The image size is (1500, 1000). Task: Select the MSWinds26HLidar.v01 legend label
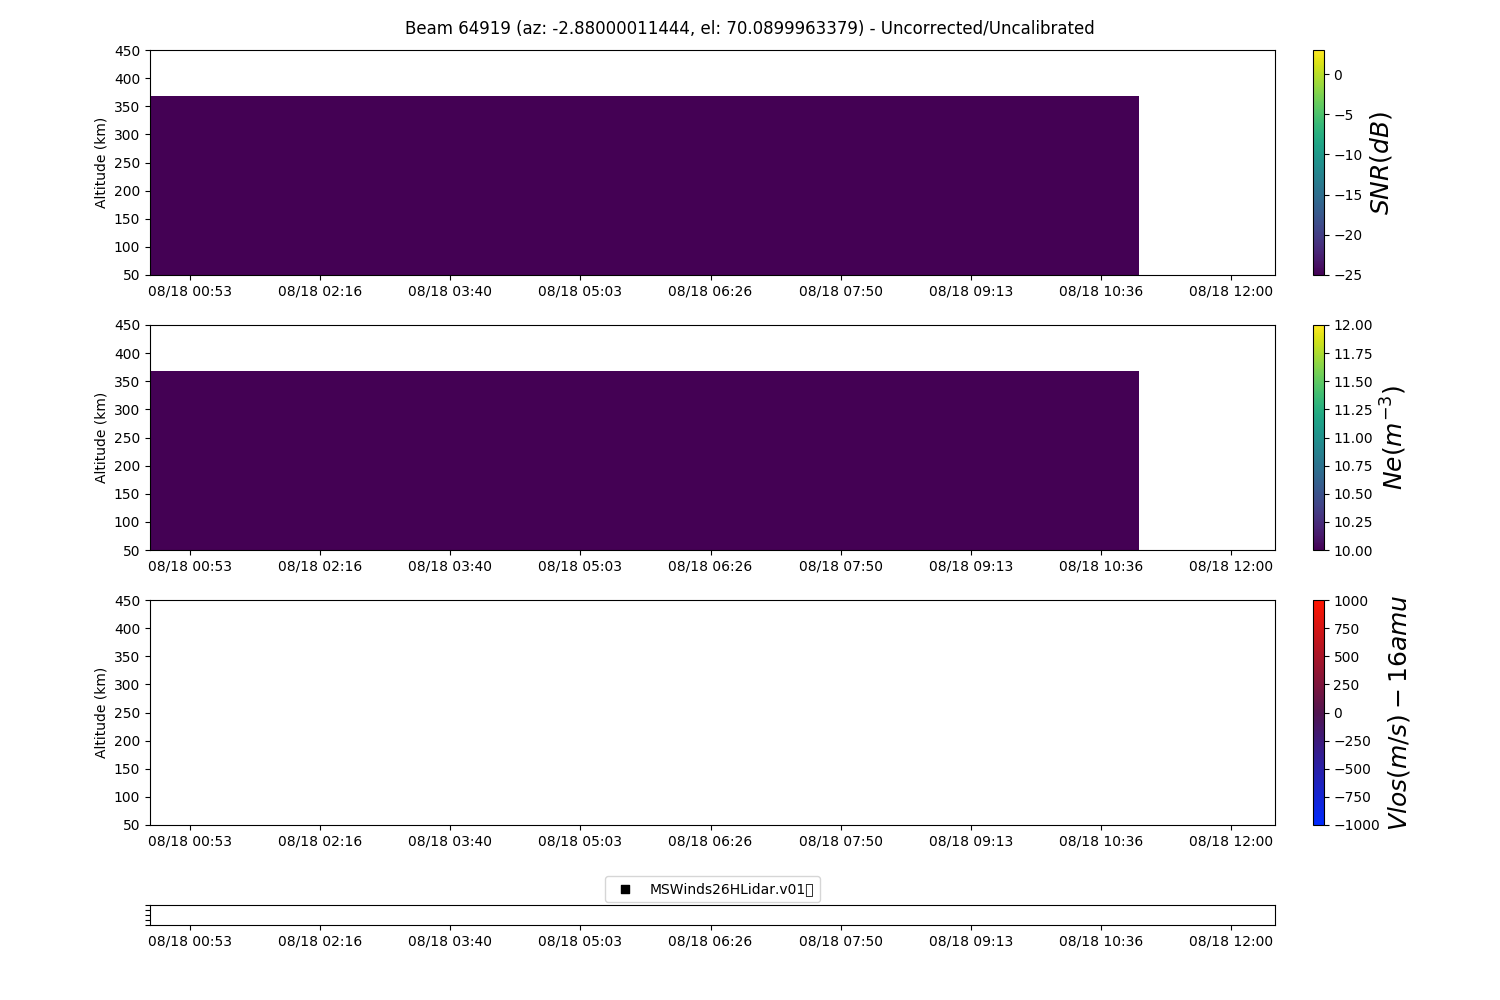(731, 889)
